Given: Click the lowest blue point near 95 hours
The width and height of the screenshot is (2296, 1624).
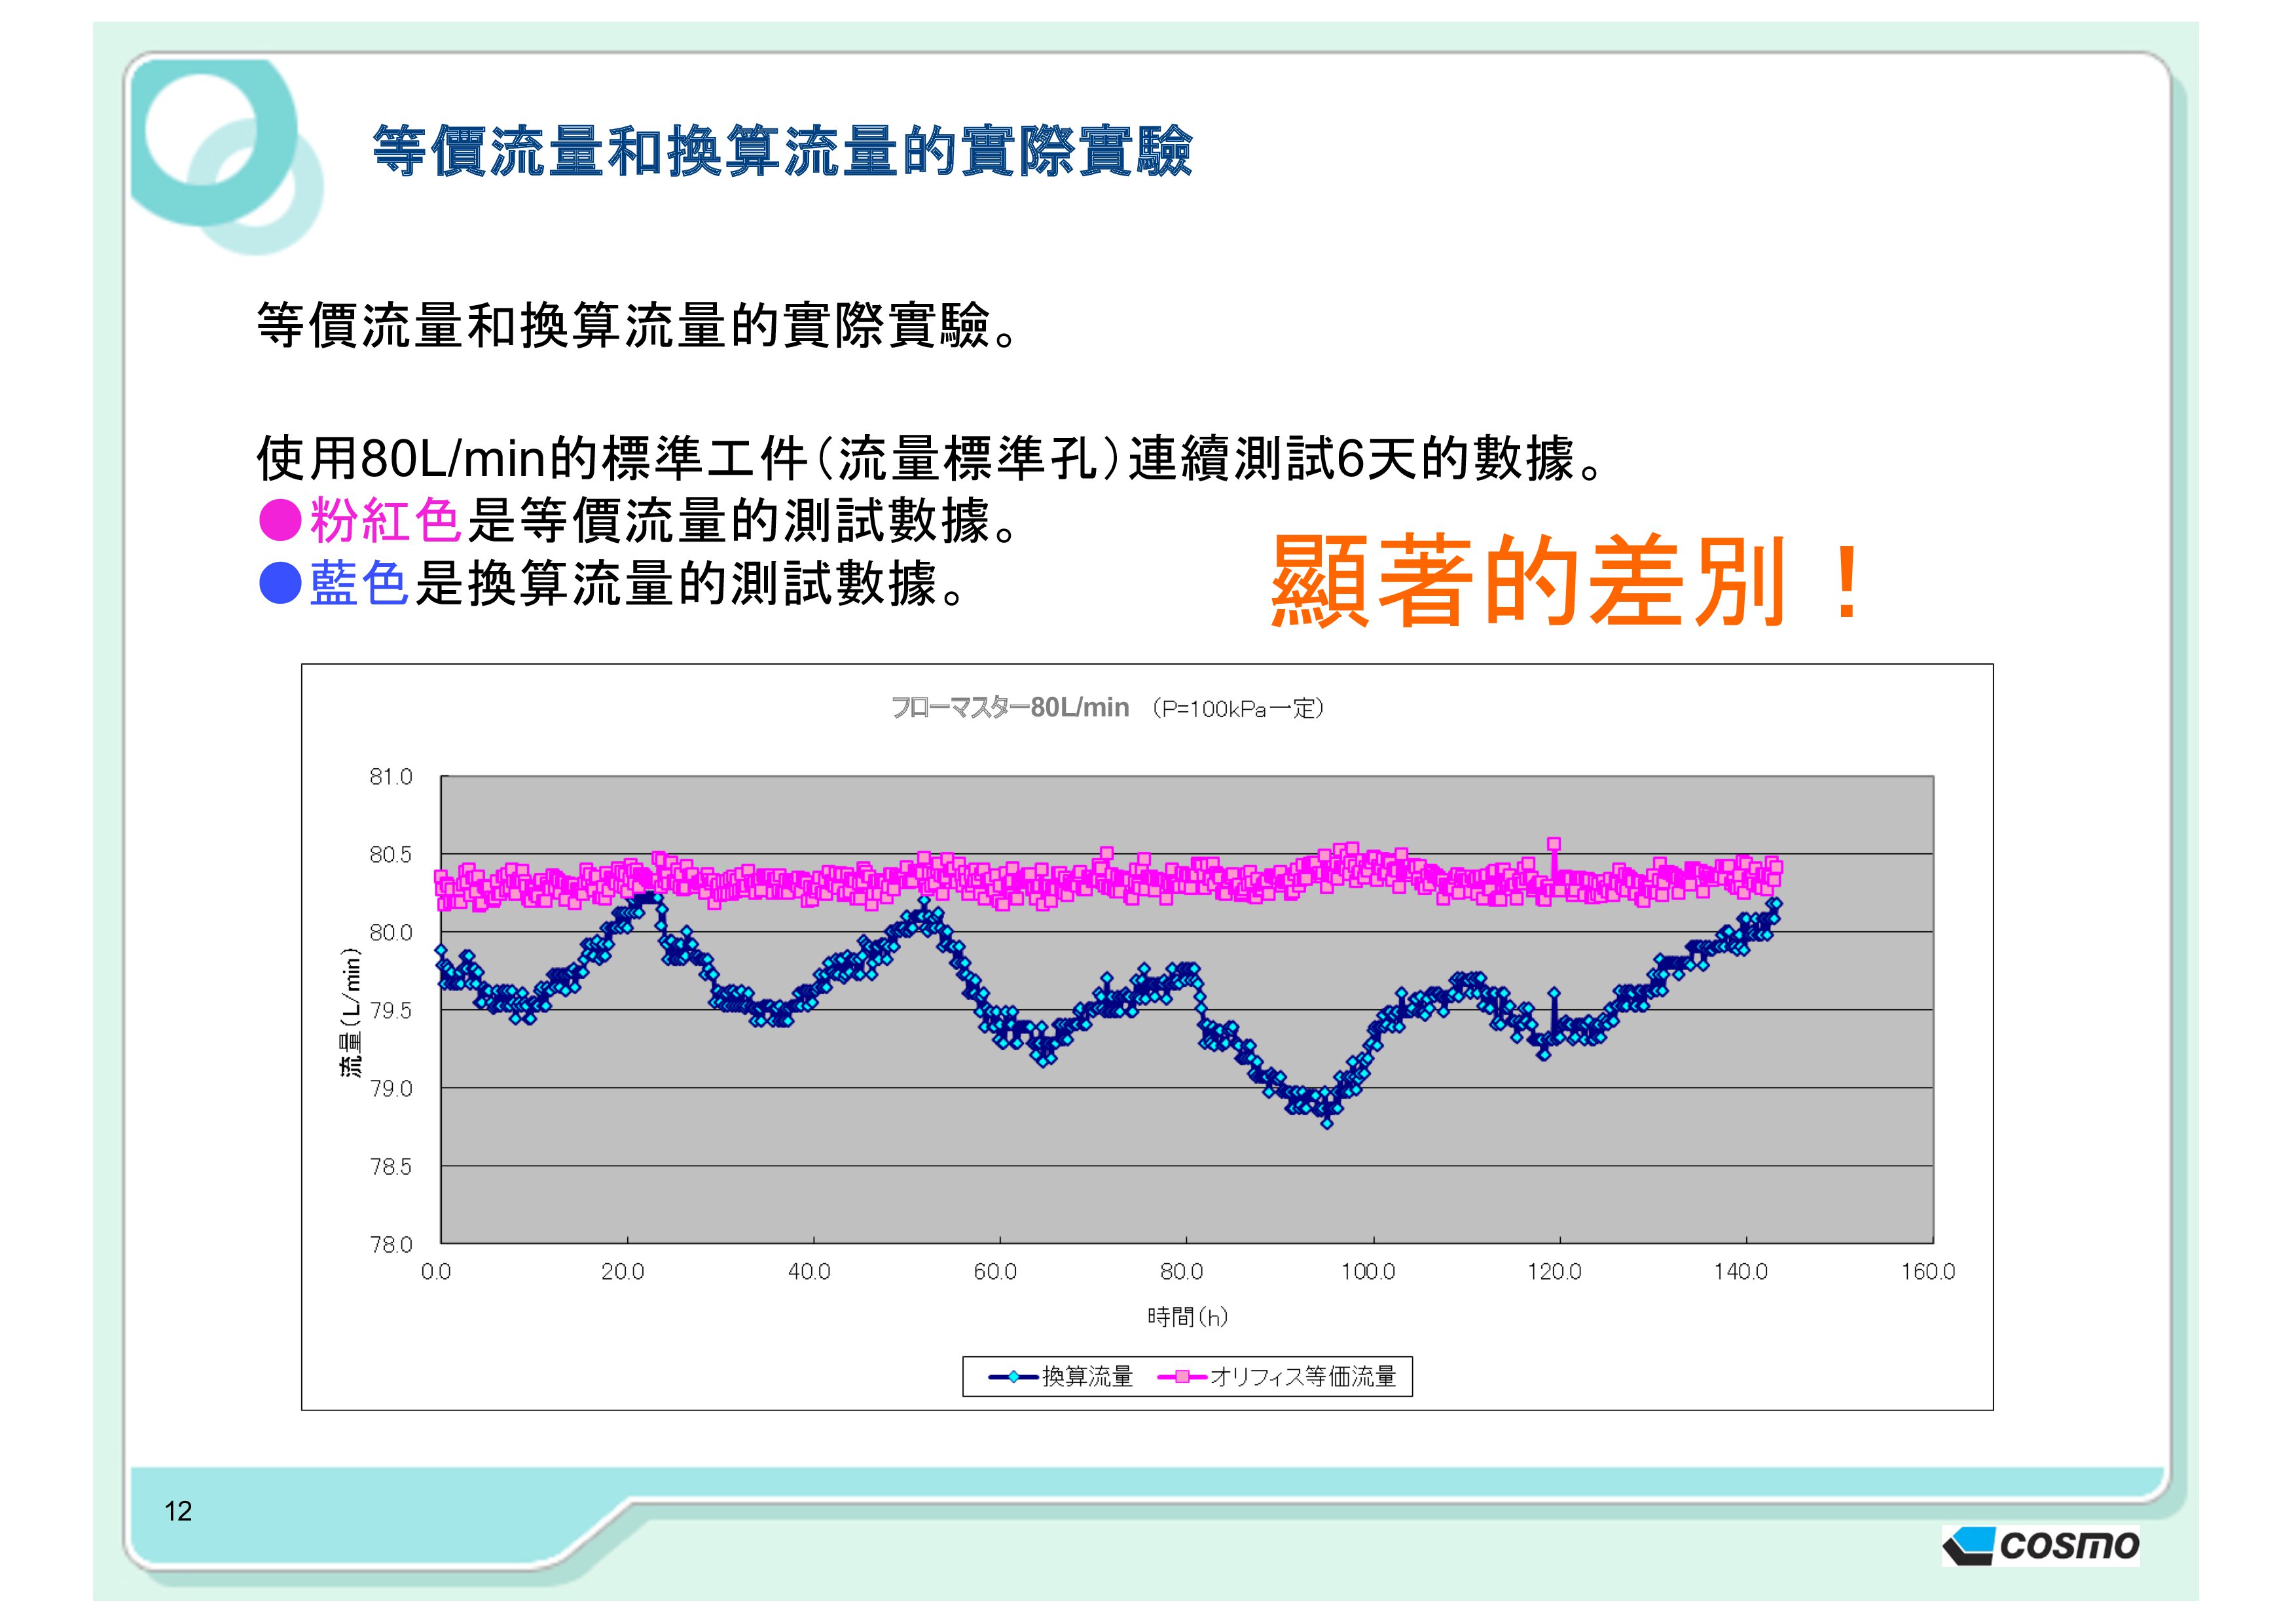Looking at the screenshot, I should (1327, 1123).
